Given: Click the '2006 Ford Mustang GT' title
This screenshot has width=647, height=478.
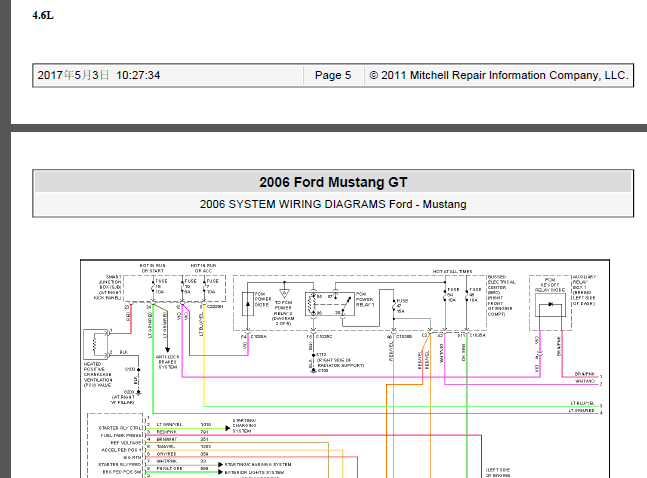Looking at the screenshot, I should point(333,182).
